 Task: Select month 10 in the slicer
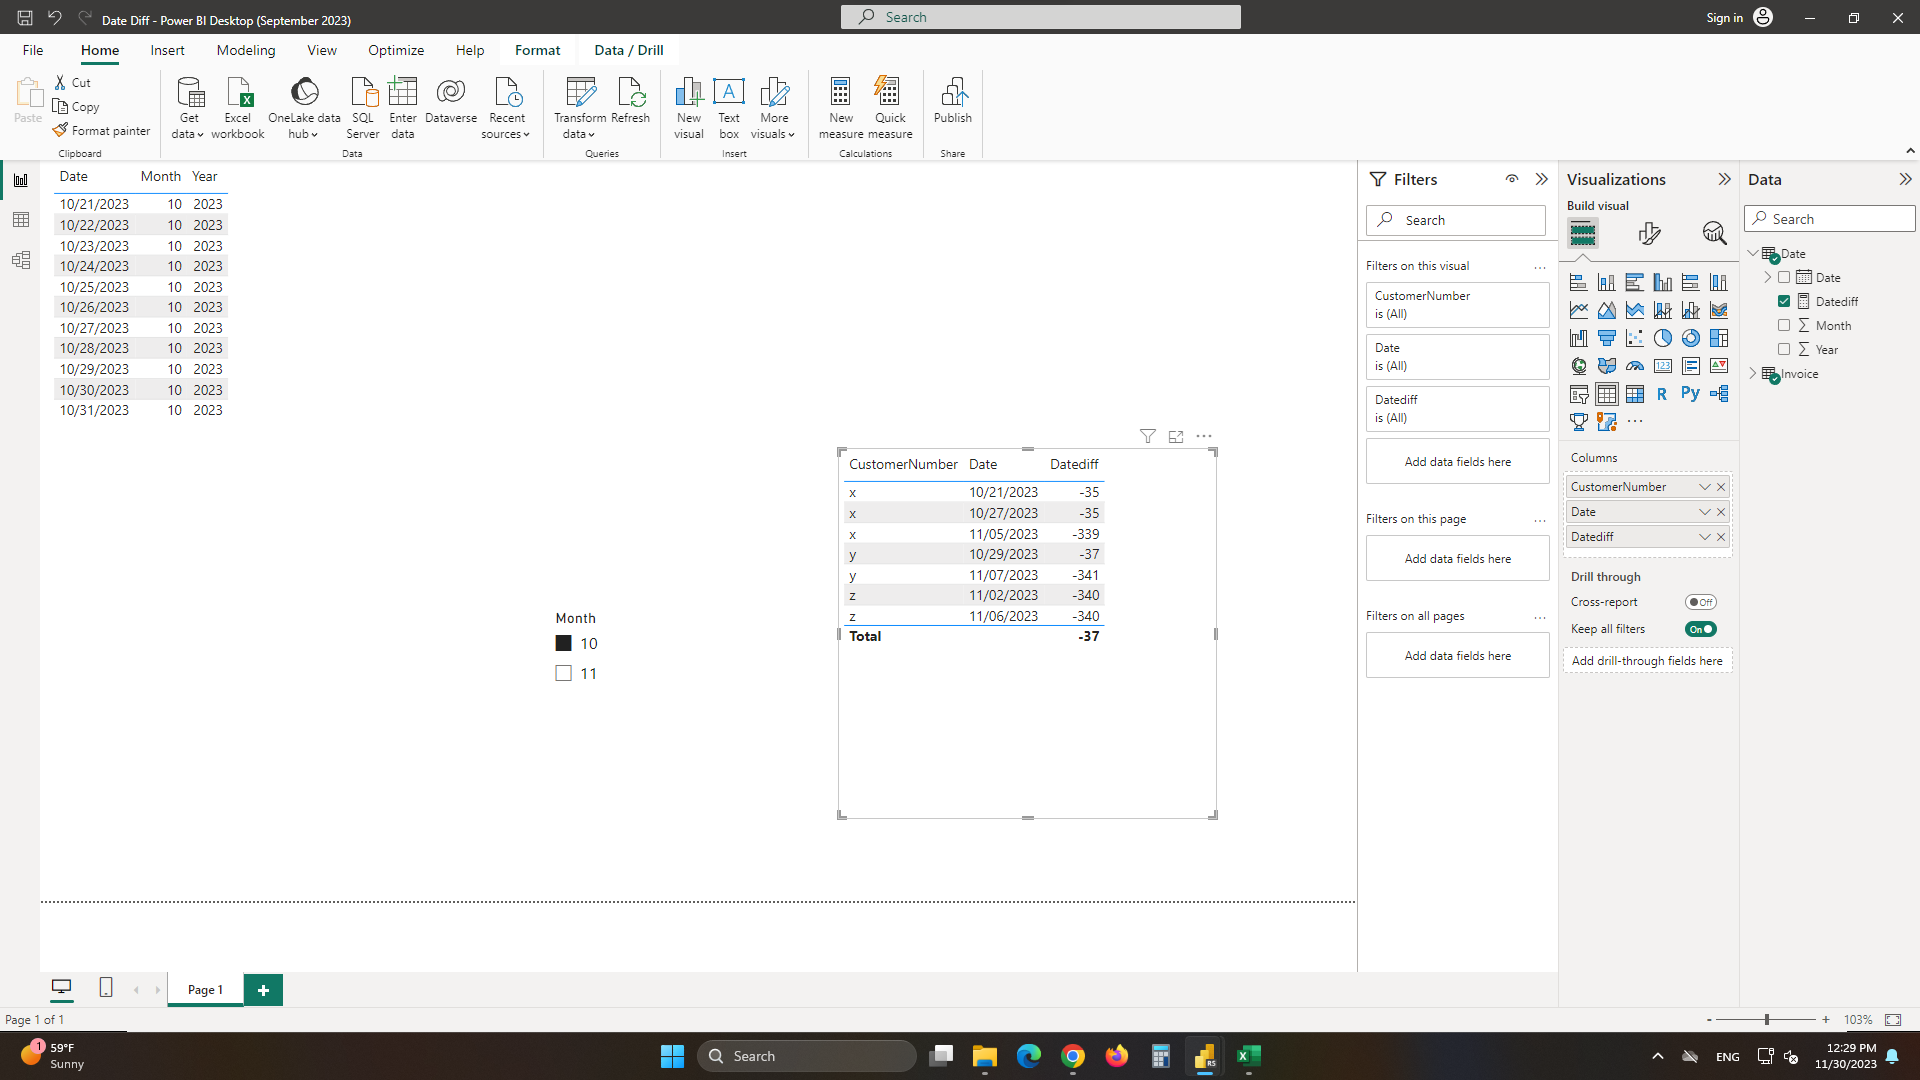tap(564, 644)
